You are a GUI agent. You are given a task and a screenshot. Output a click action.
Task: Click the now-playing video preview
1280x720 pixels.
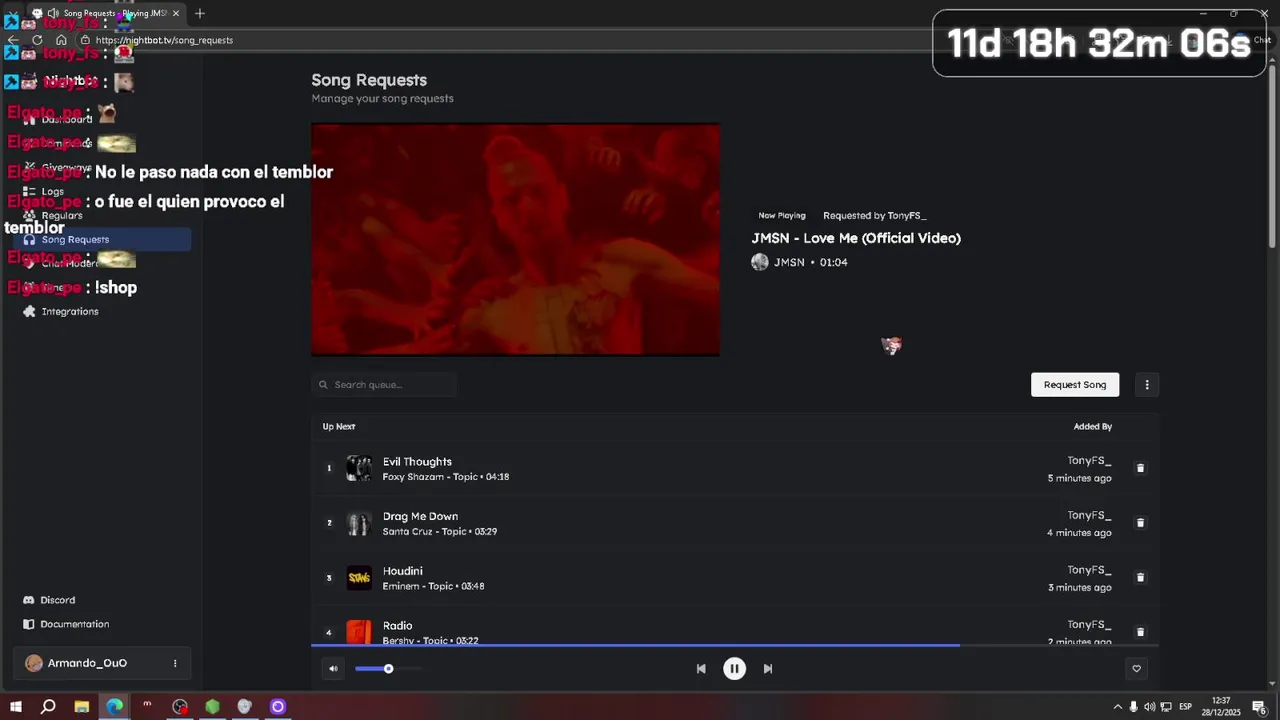[515, 240]
